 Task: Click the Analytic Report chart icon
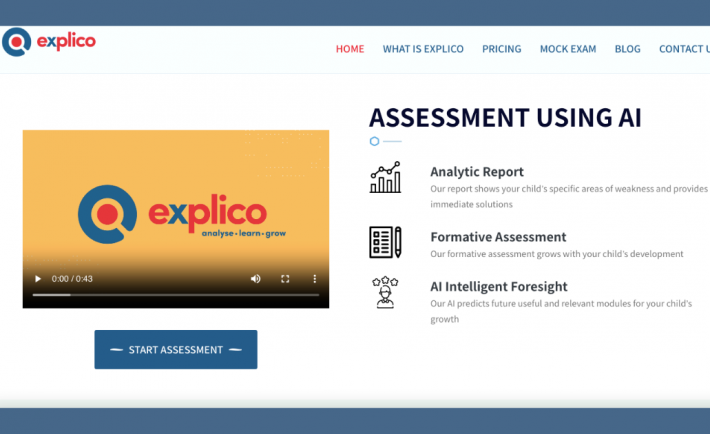[385, 177]
